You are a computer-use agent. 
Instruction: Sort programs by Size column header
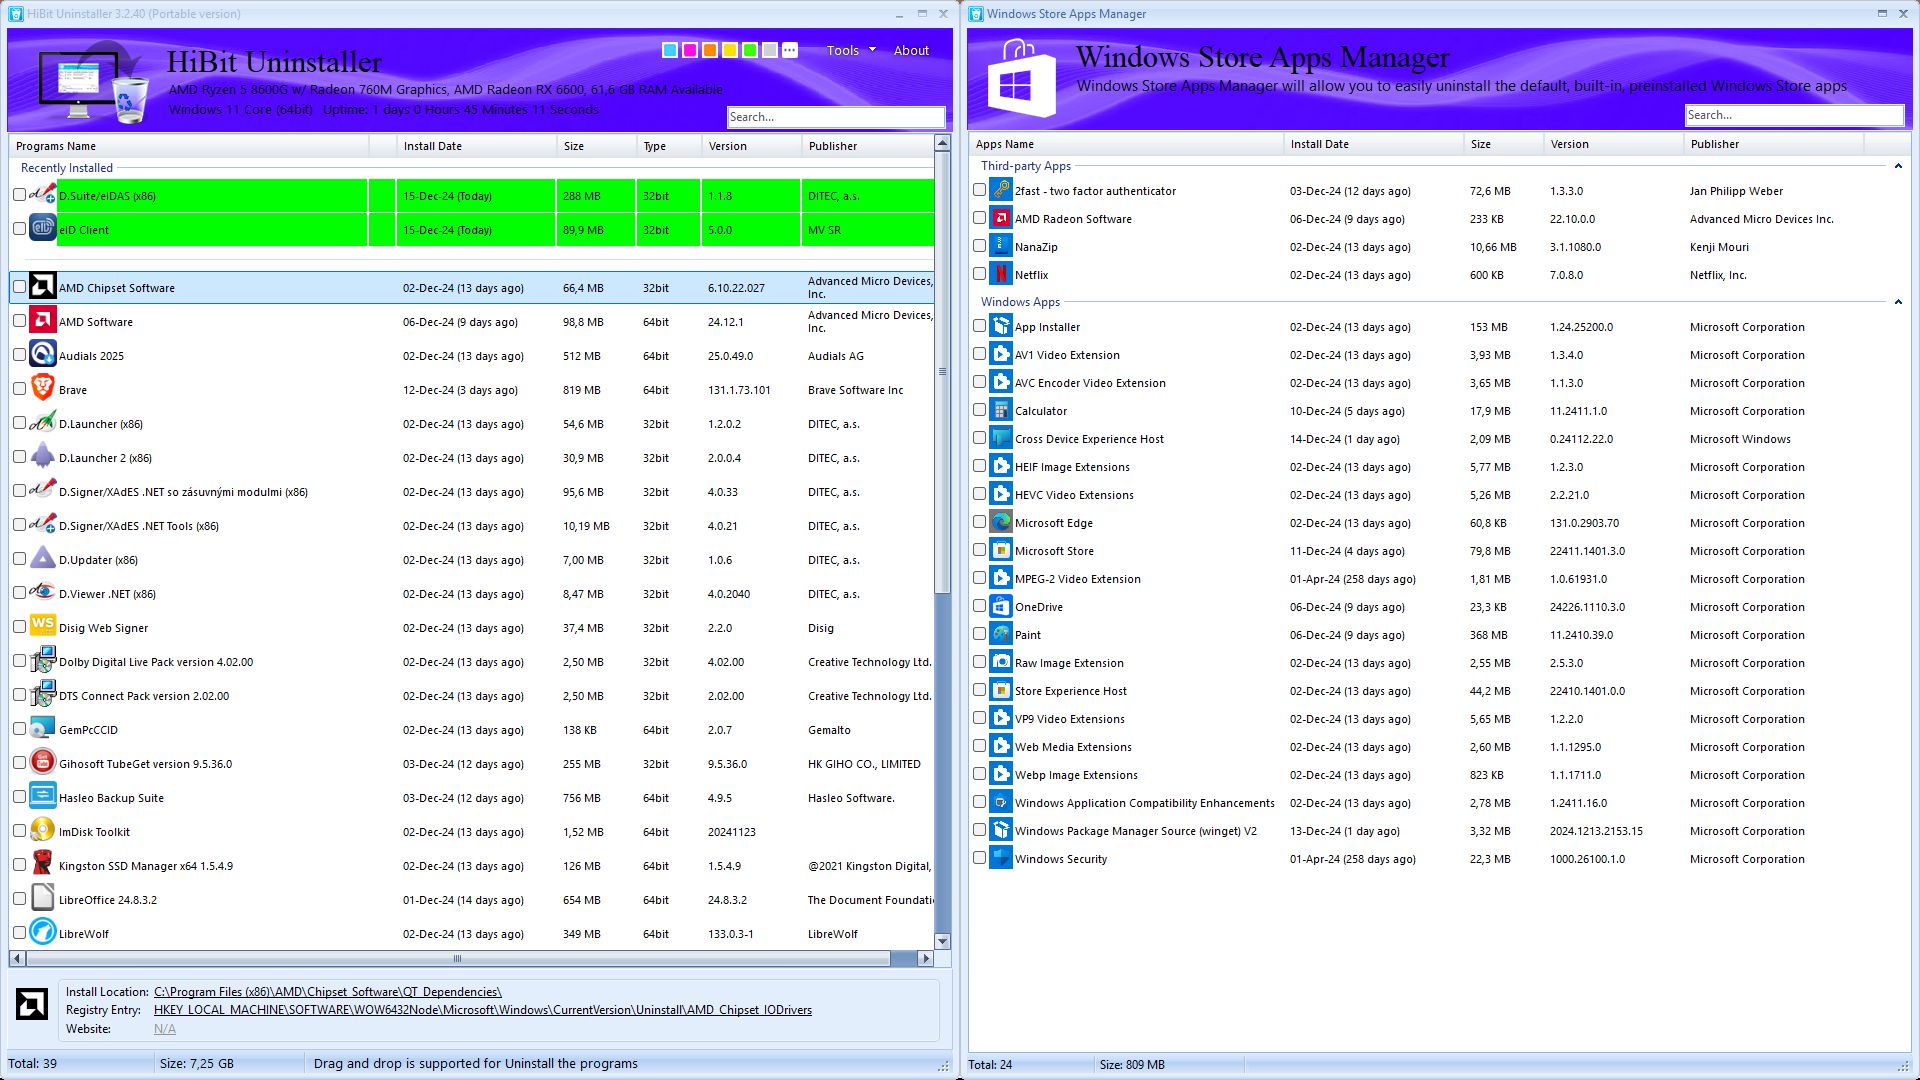(x=597, y=146)
